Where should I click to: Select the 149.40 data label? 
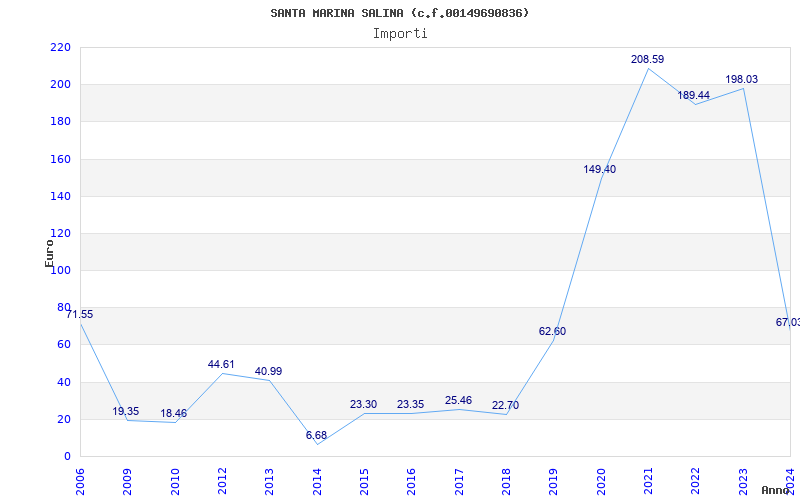coord(599,169)
